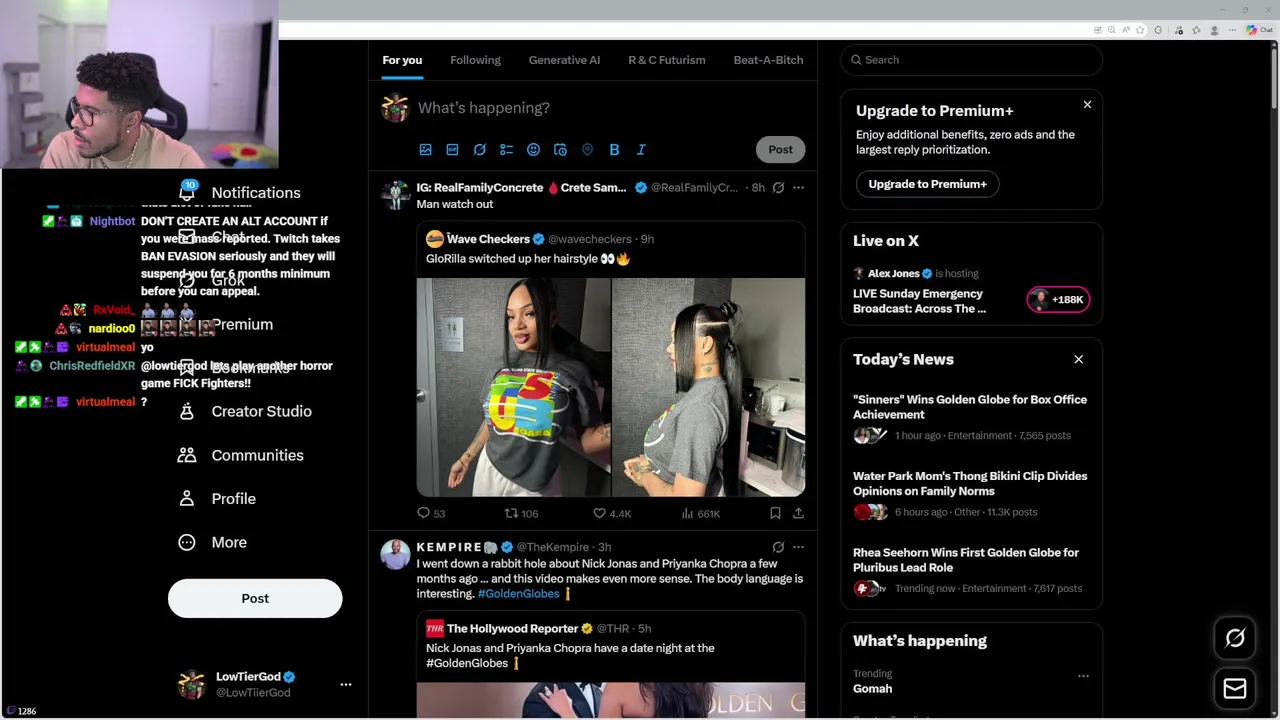Add media image to post composer
Screen dimensions: 1280x720
click(x=425, y=150)
